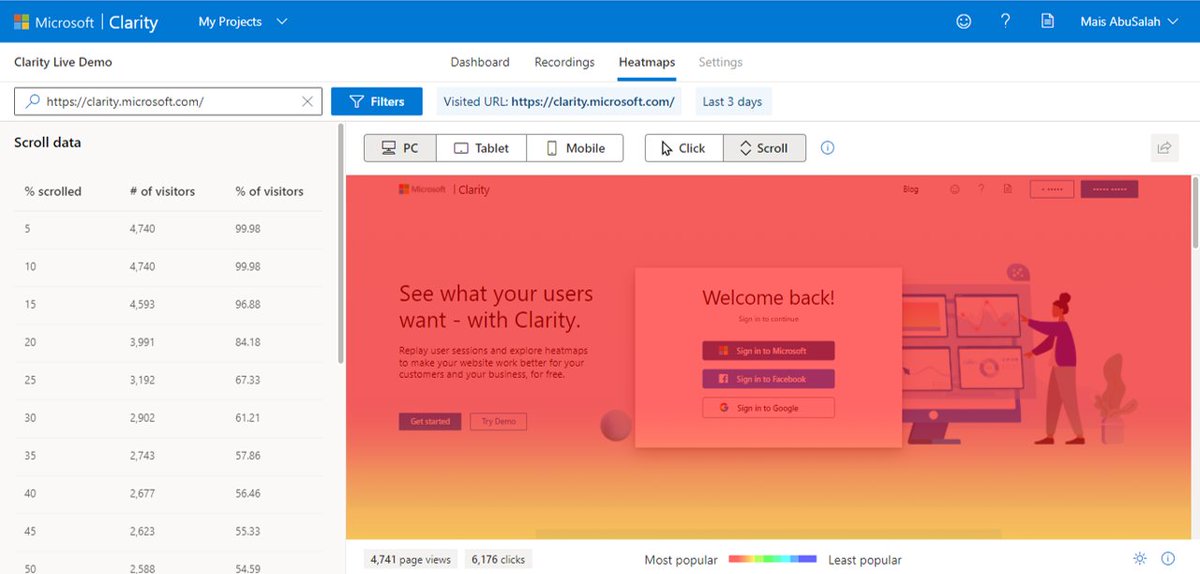Viewport: 1200px width, 574px height.
Task: Select the 2,743 visitors cell
Action: pos(142,455)
